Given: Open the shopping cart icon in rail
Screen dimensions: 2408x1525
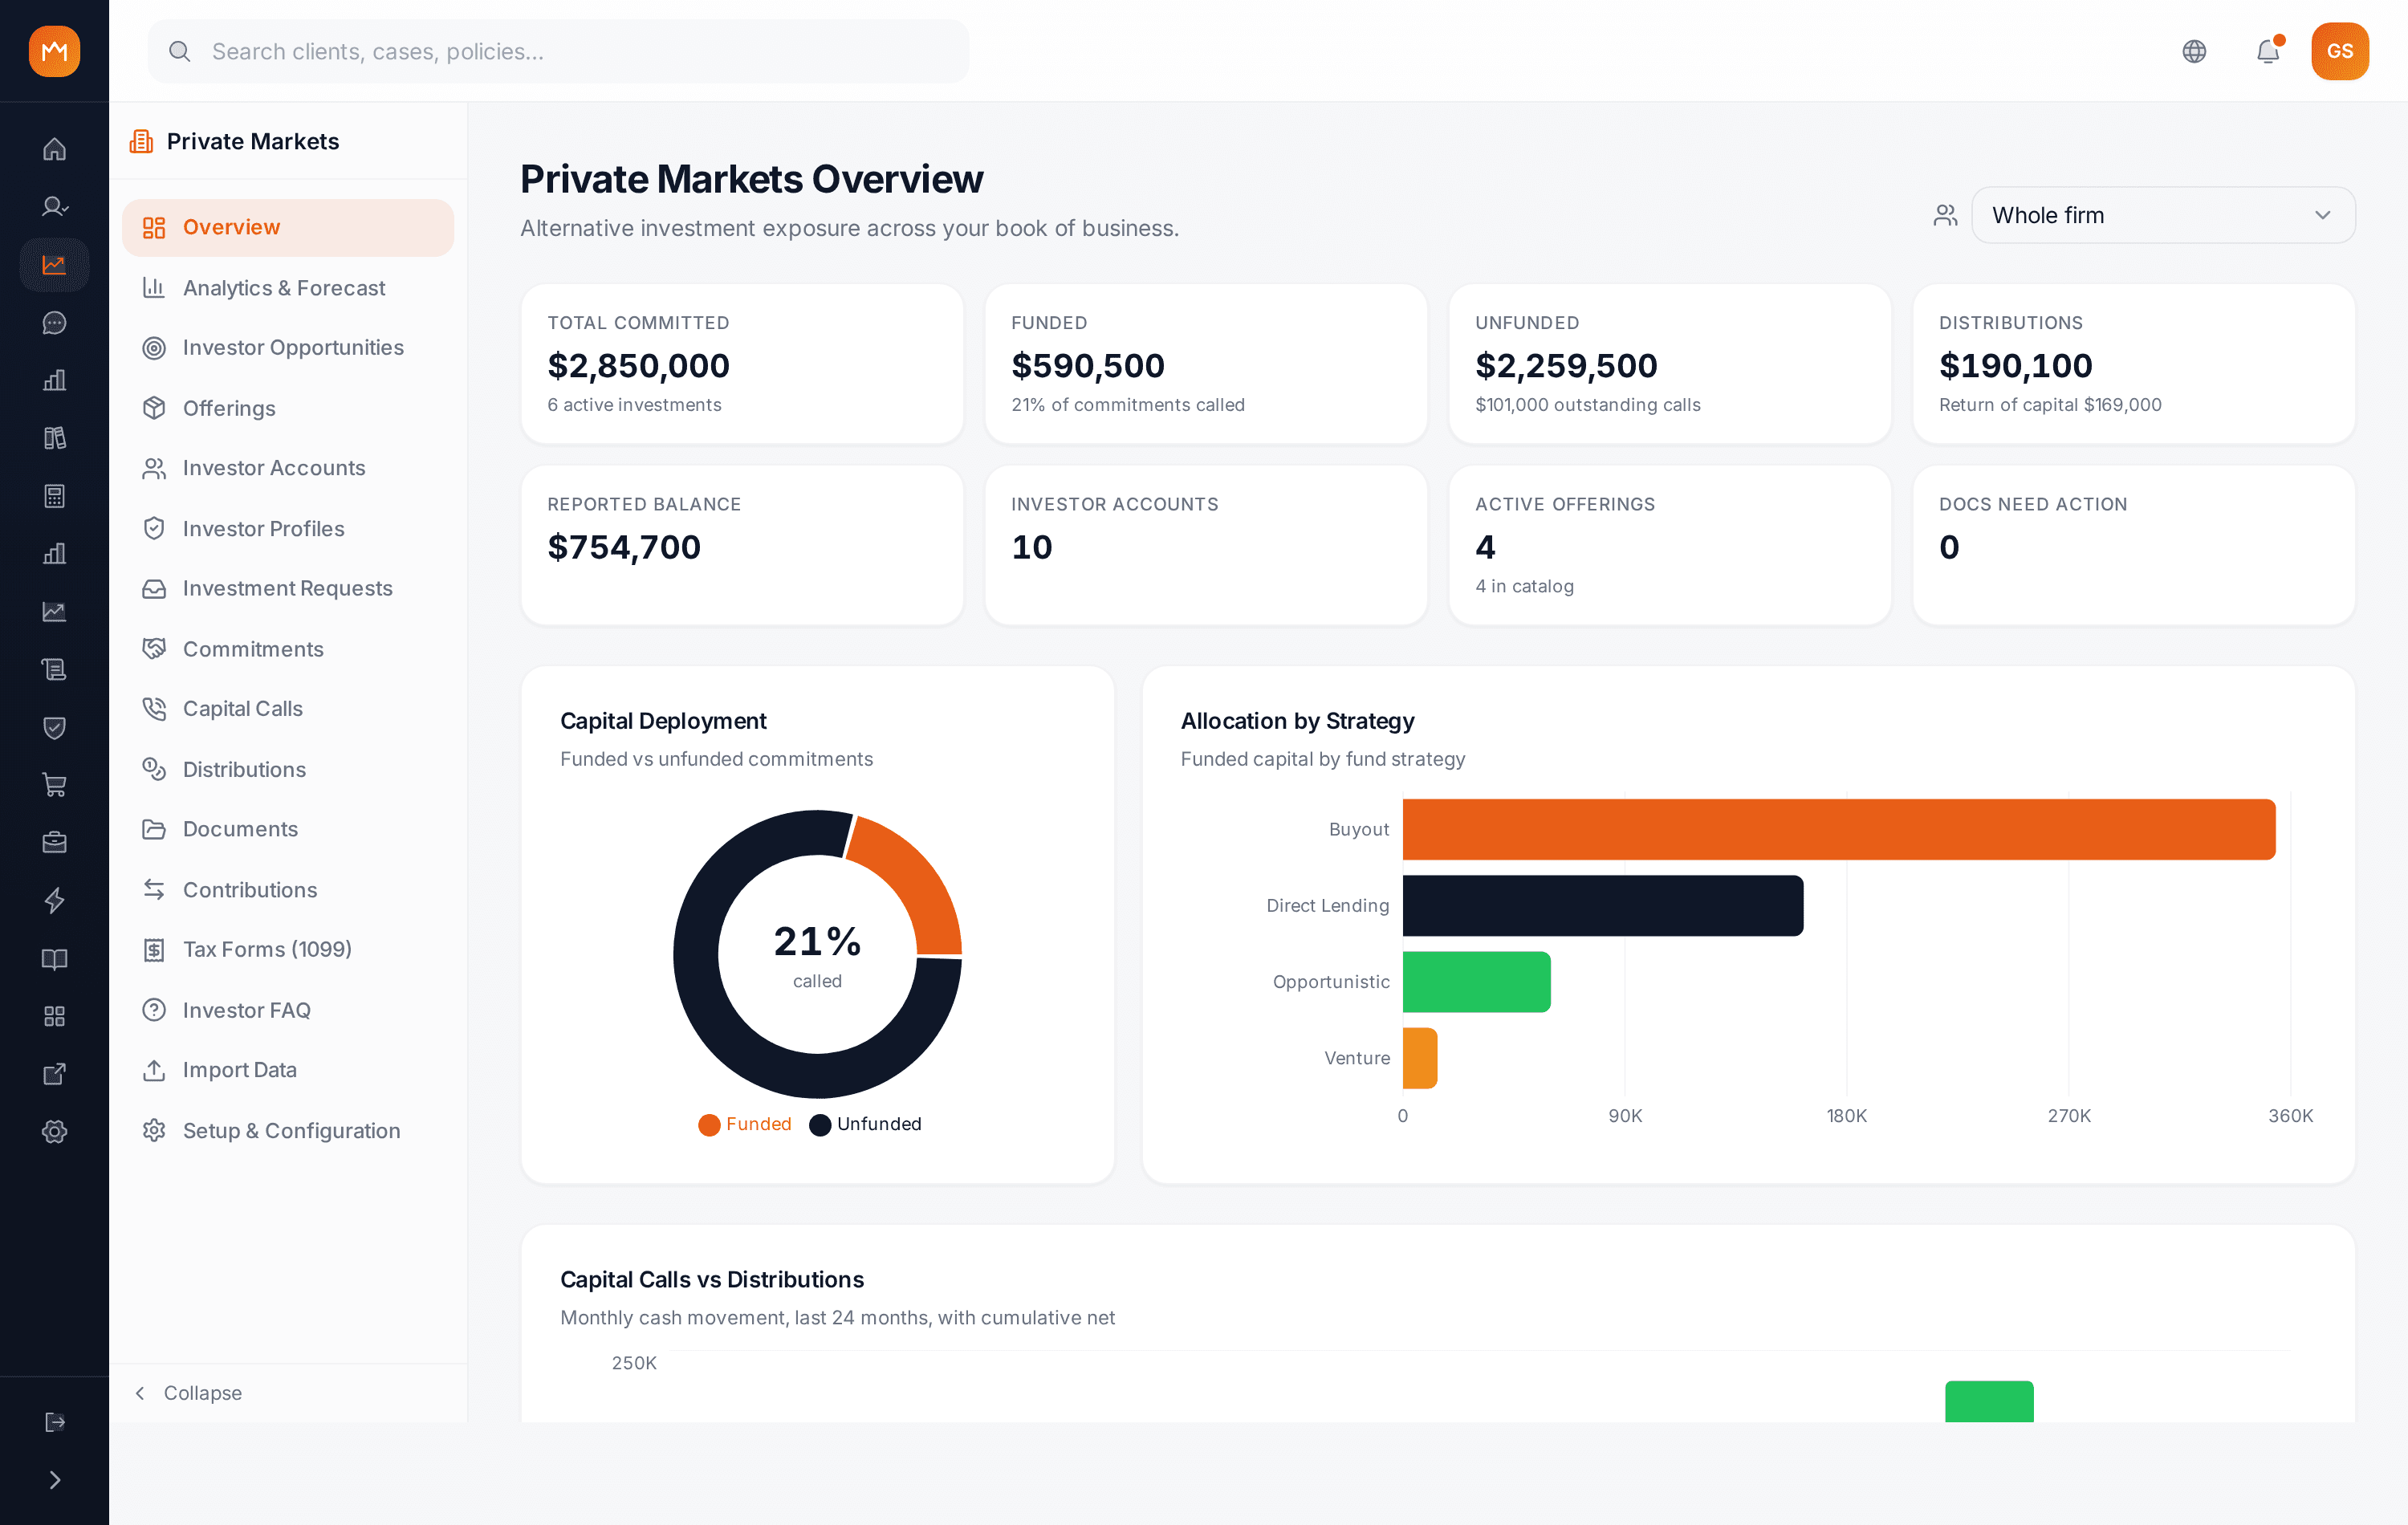Looking at the screenshot, I should coord(54,785).
